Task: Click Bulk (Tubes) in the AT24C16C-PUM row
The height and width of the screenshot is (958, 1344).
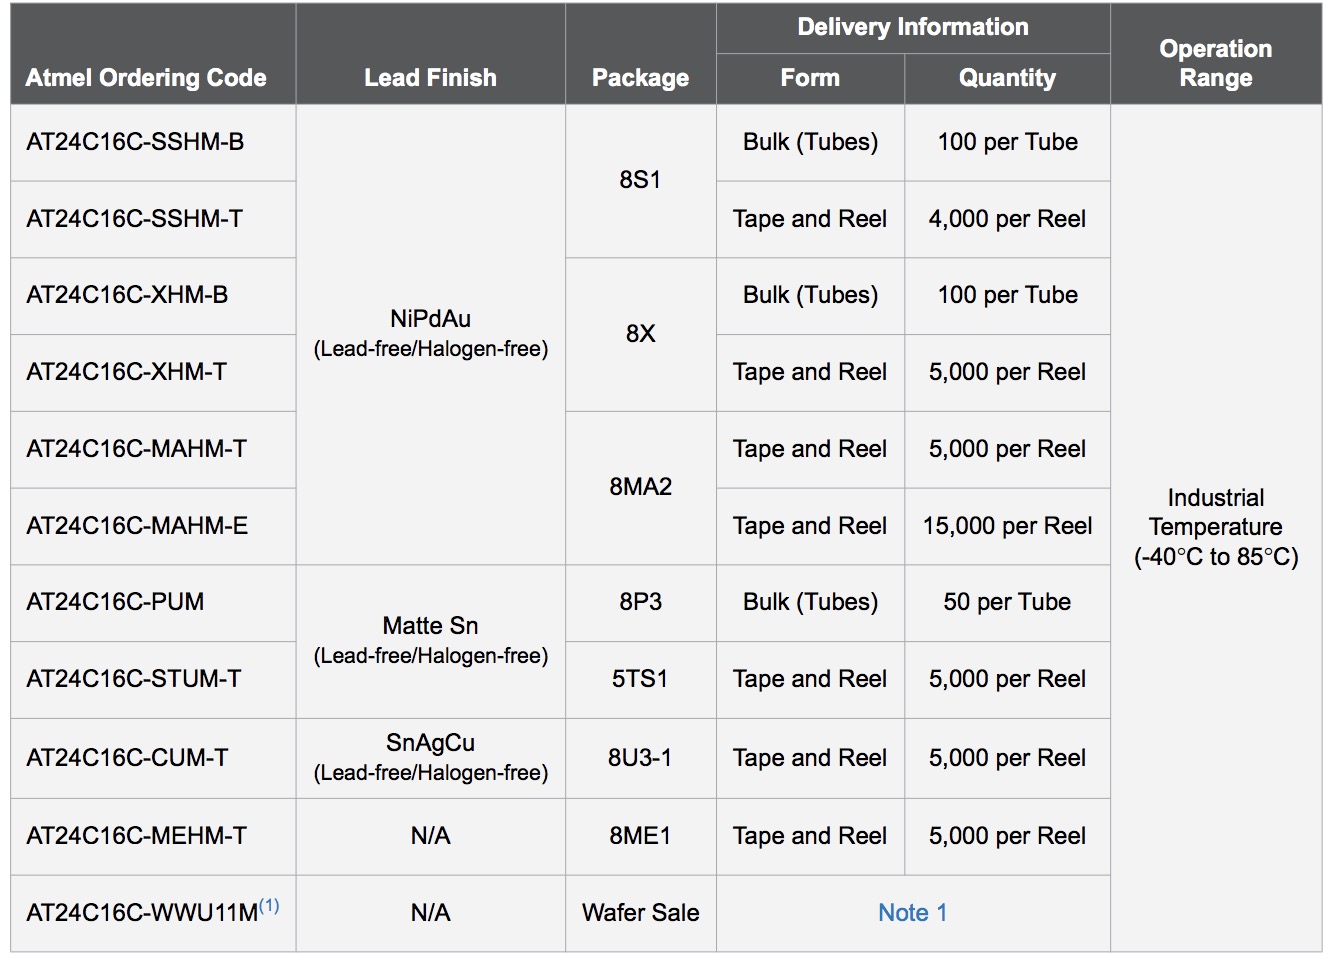Action: [810, 602]
